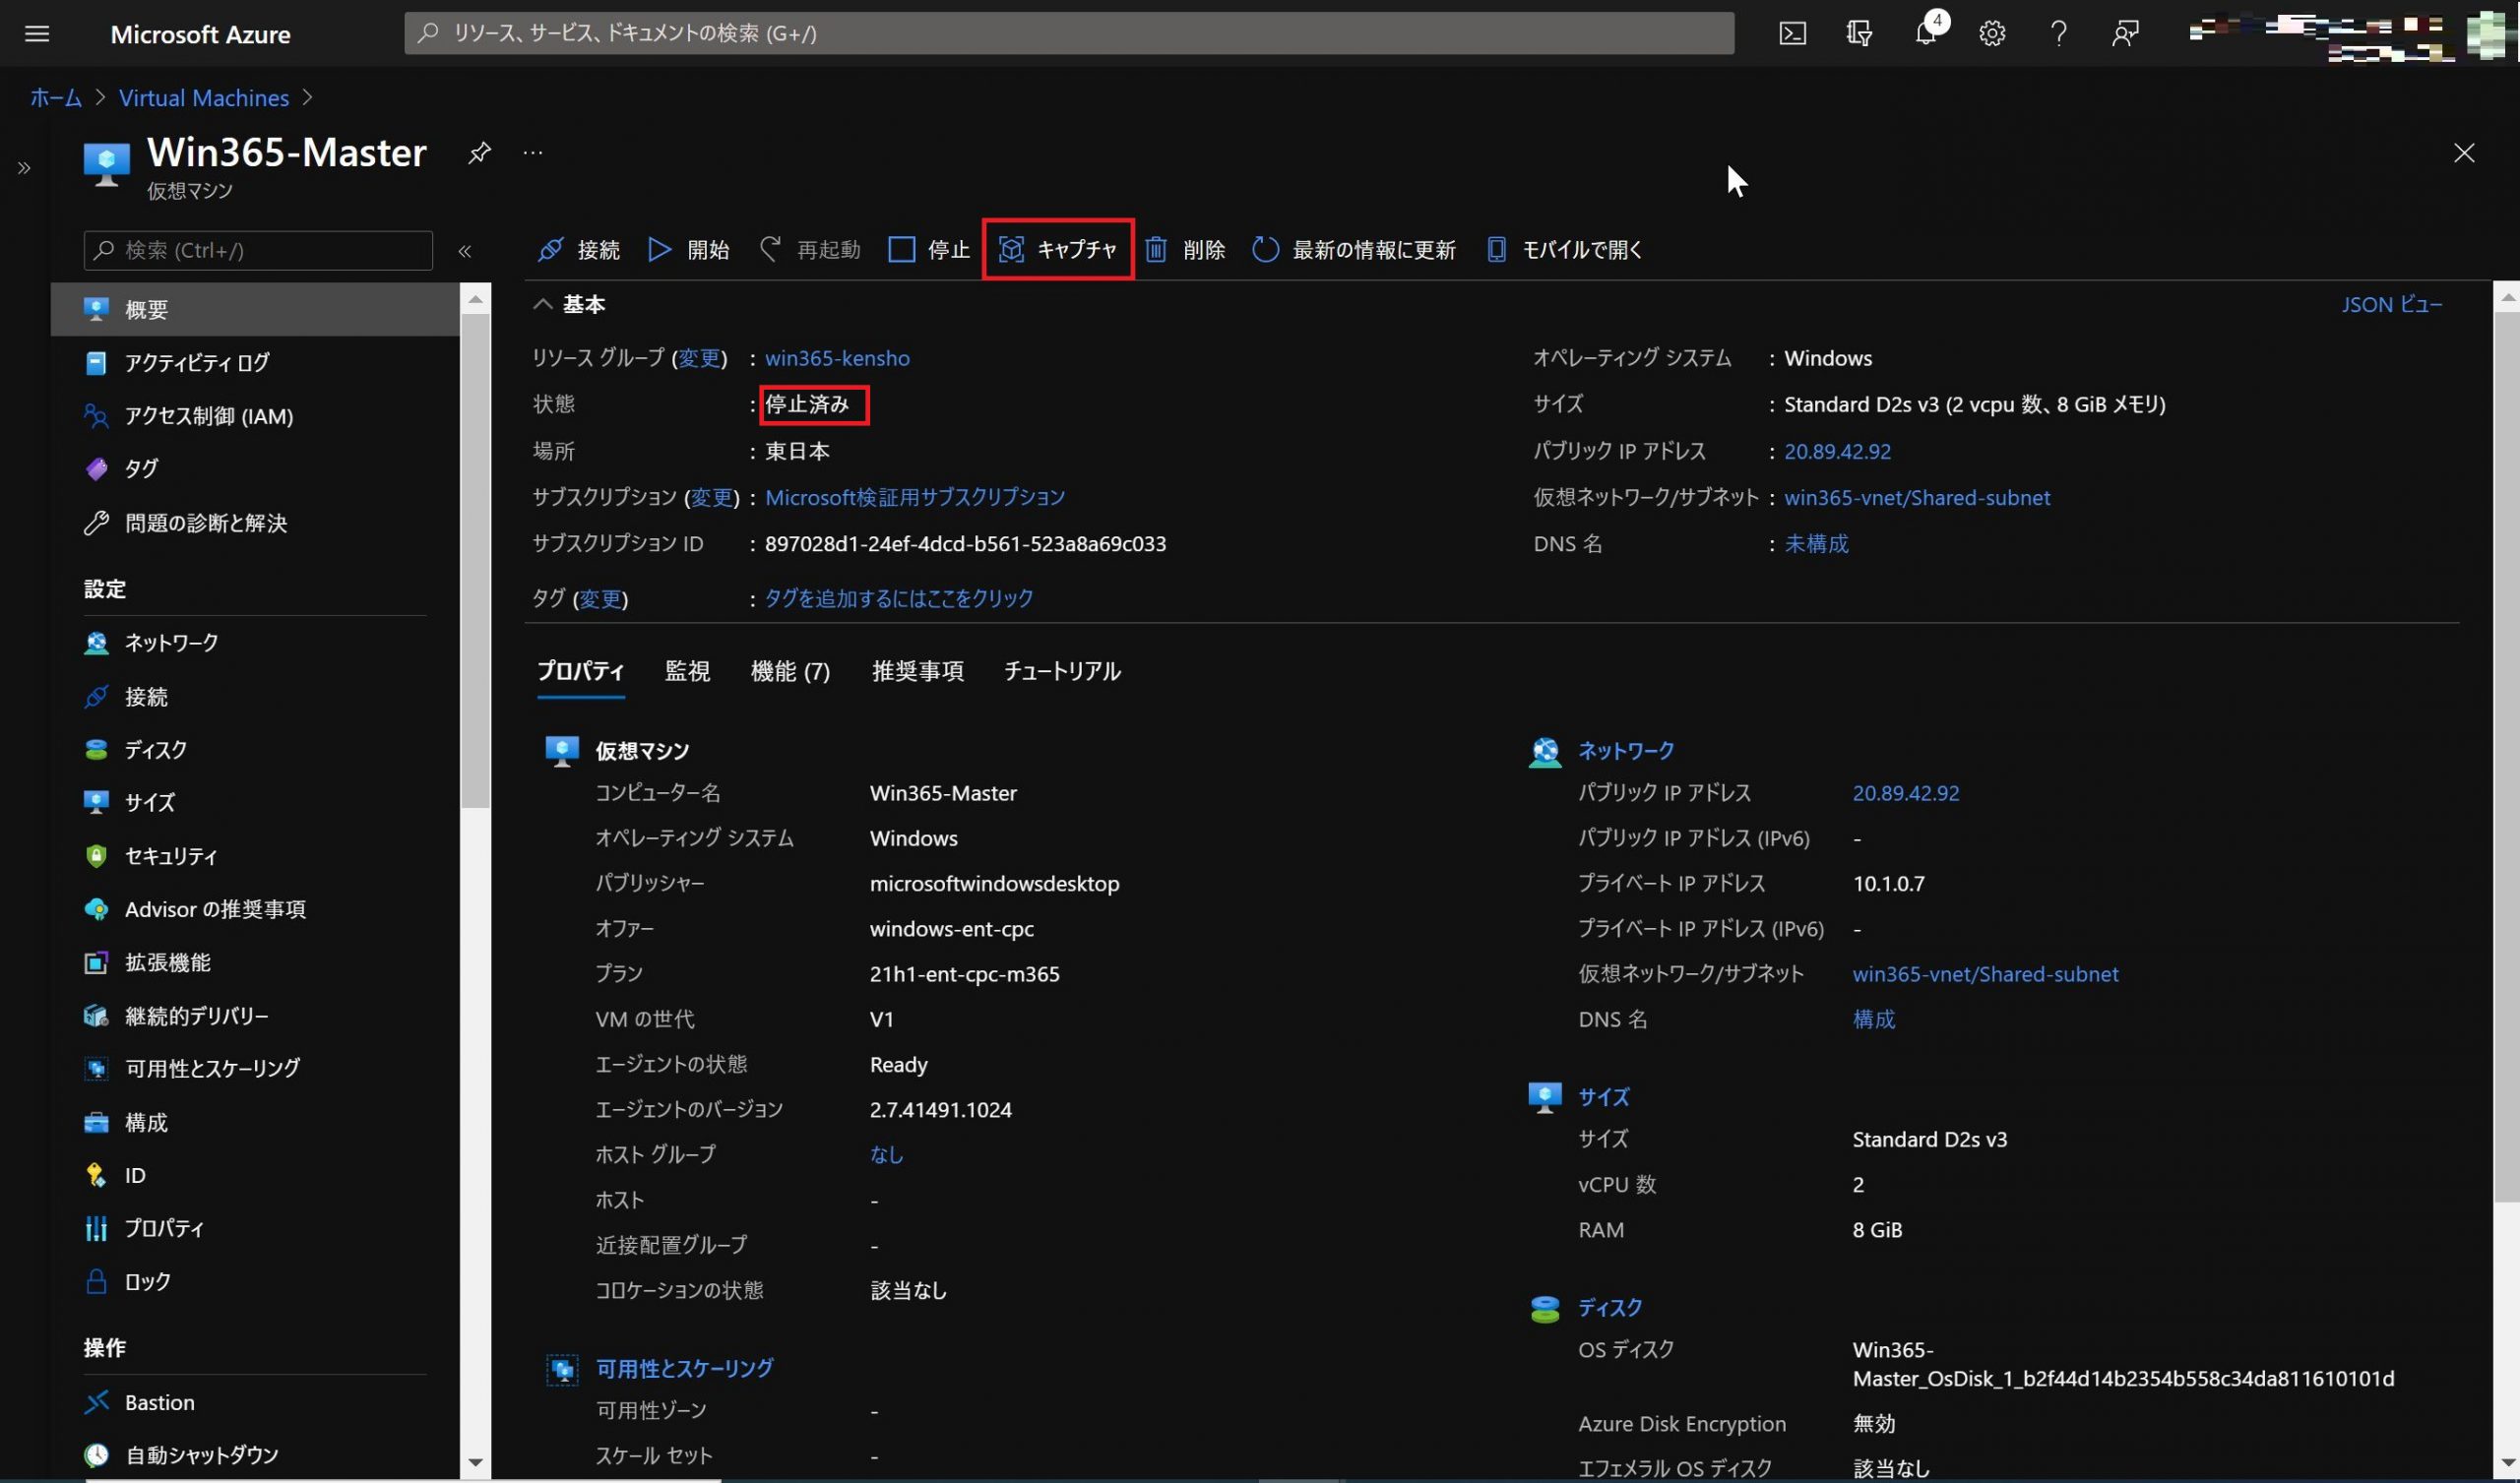Click the left menu scrollbar
Image resolution: width=2520 pixels, height=1483 pixels.
(476, 560)
